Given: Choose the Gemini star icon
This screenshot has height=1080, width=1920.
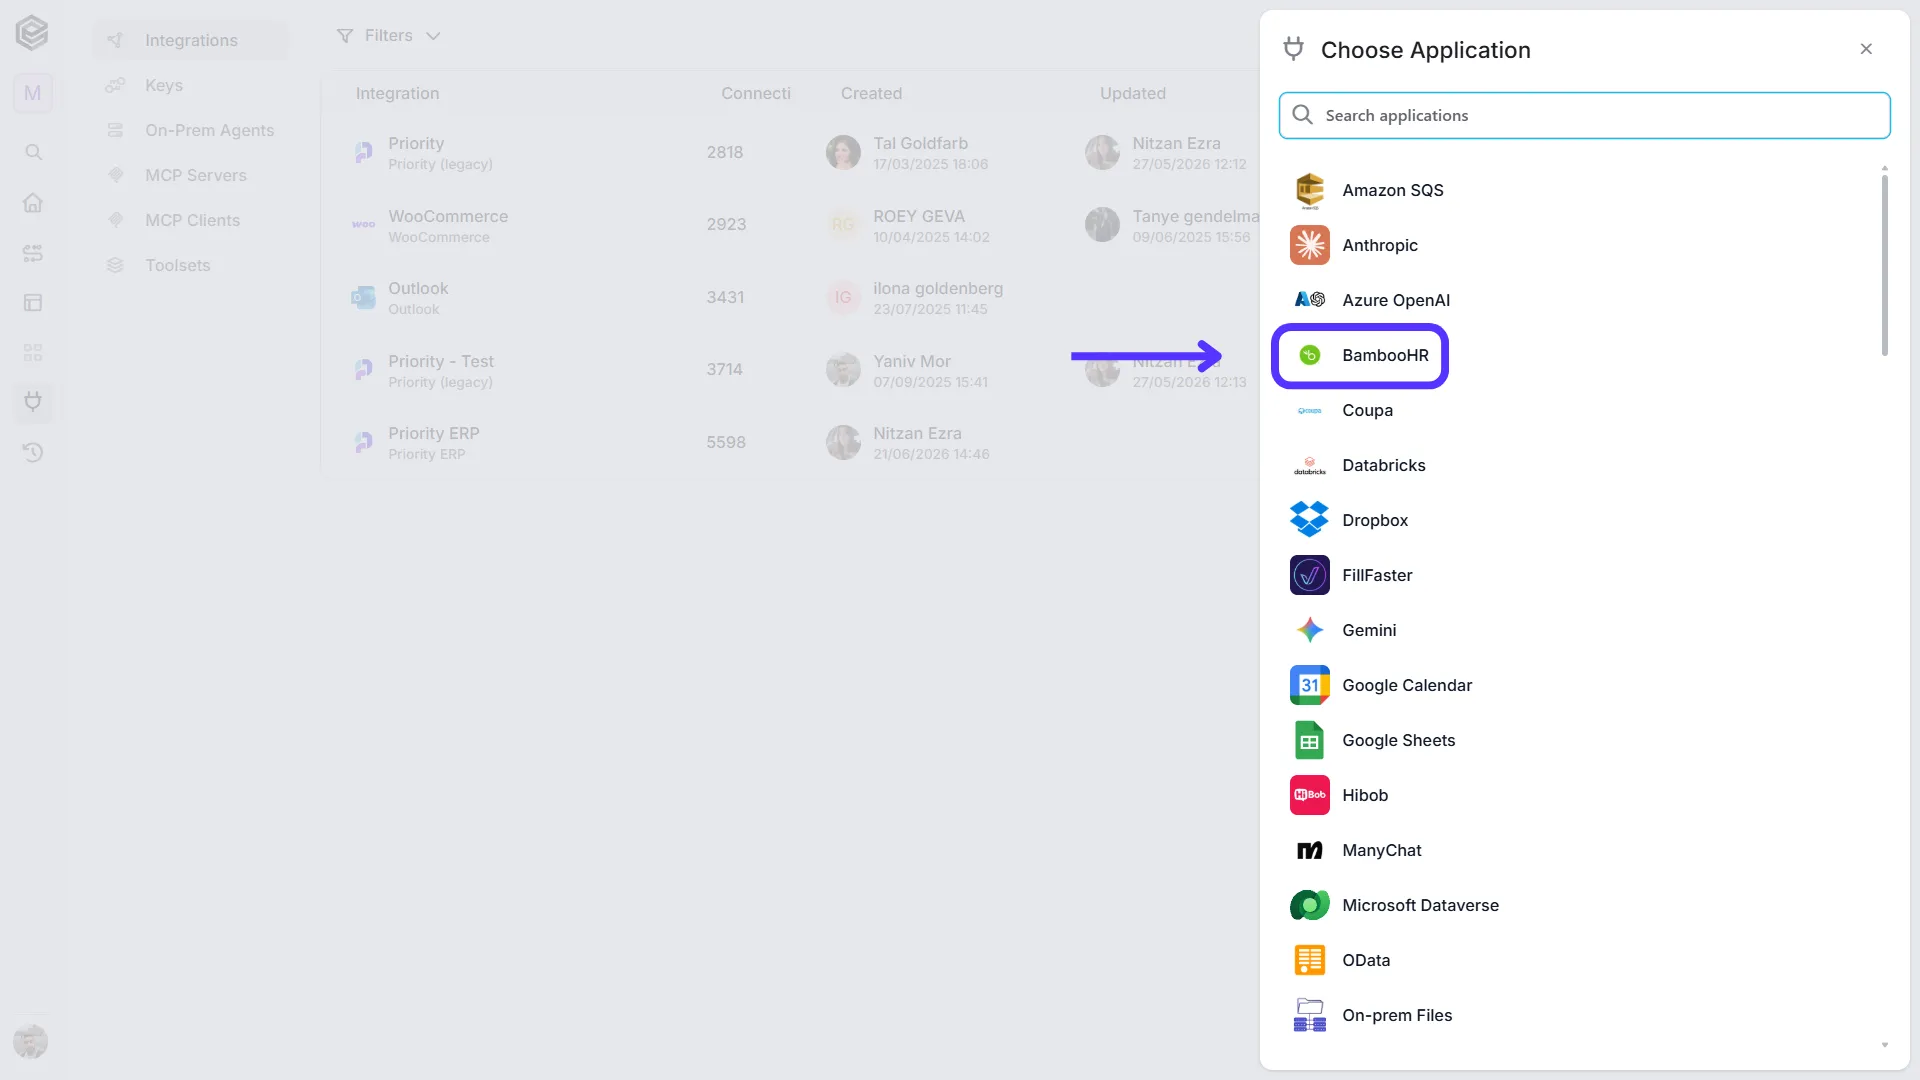Looking at the screenshot, I should point(1309,630).
